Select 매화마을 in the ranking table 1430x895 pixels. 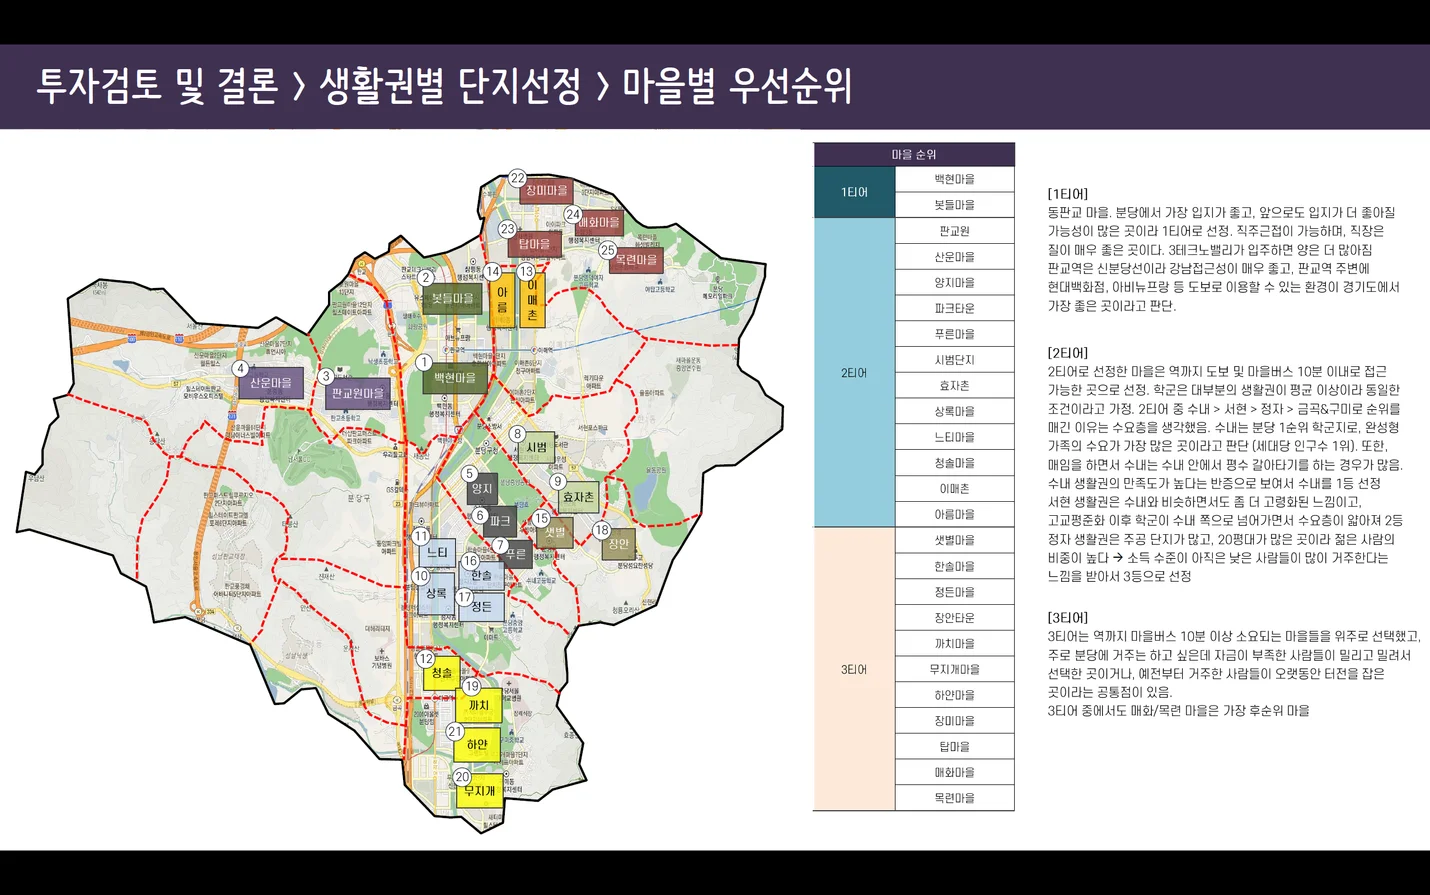click(x=955, y=772)
